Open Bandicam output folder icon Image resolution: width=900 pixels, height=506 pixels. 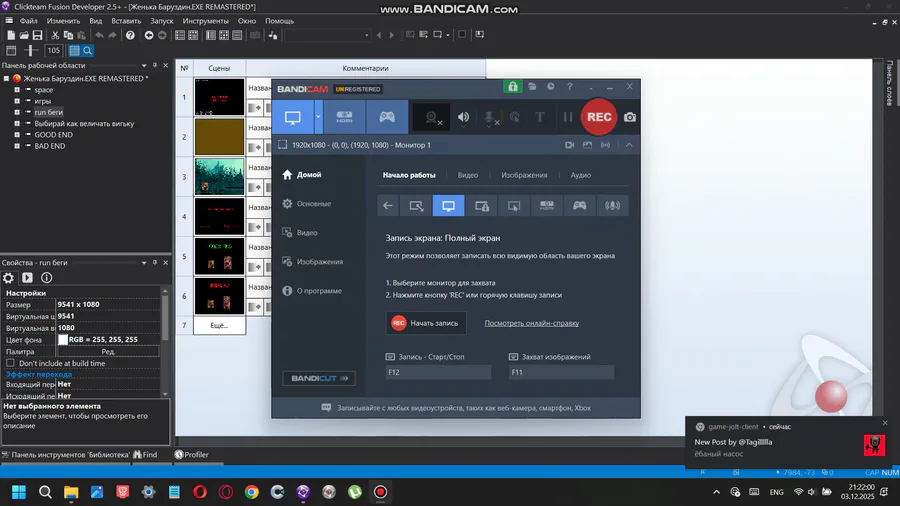click(533, 87)
